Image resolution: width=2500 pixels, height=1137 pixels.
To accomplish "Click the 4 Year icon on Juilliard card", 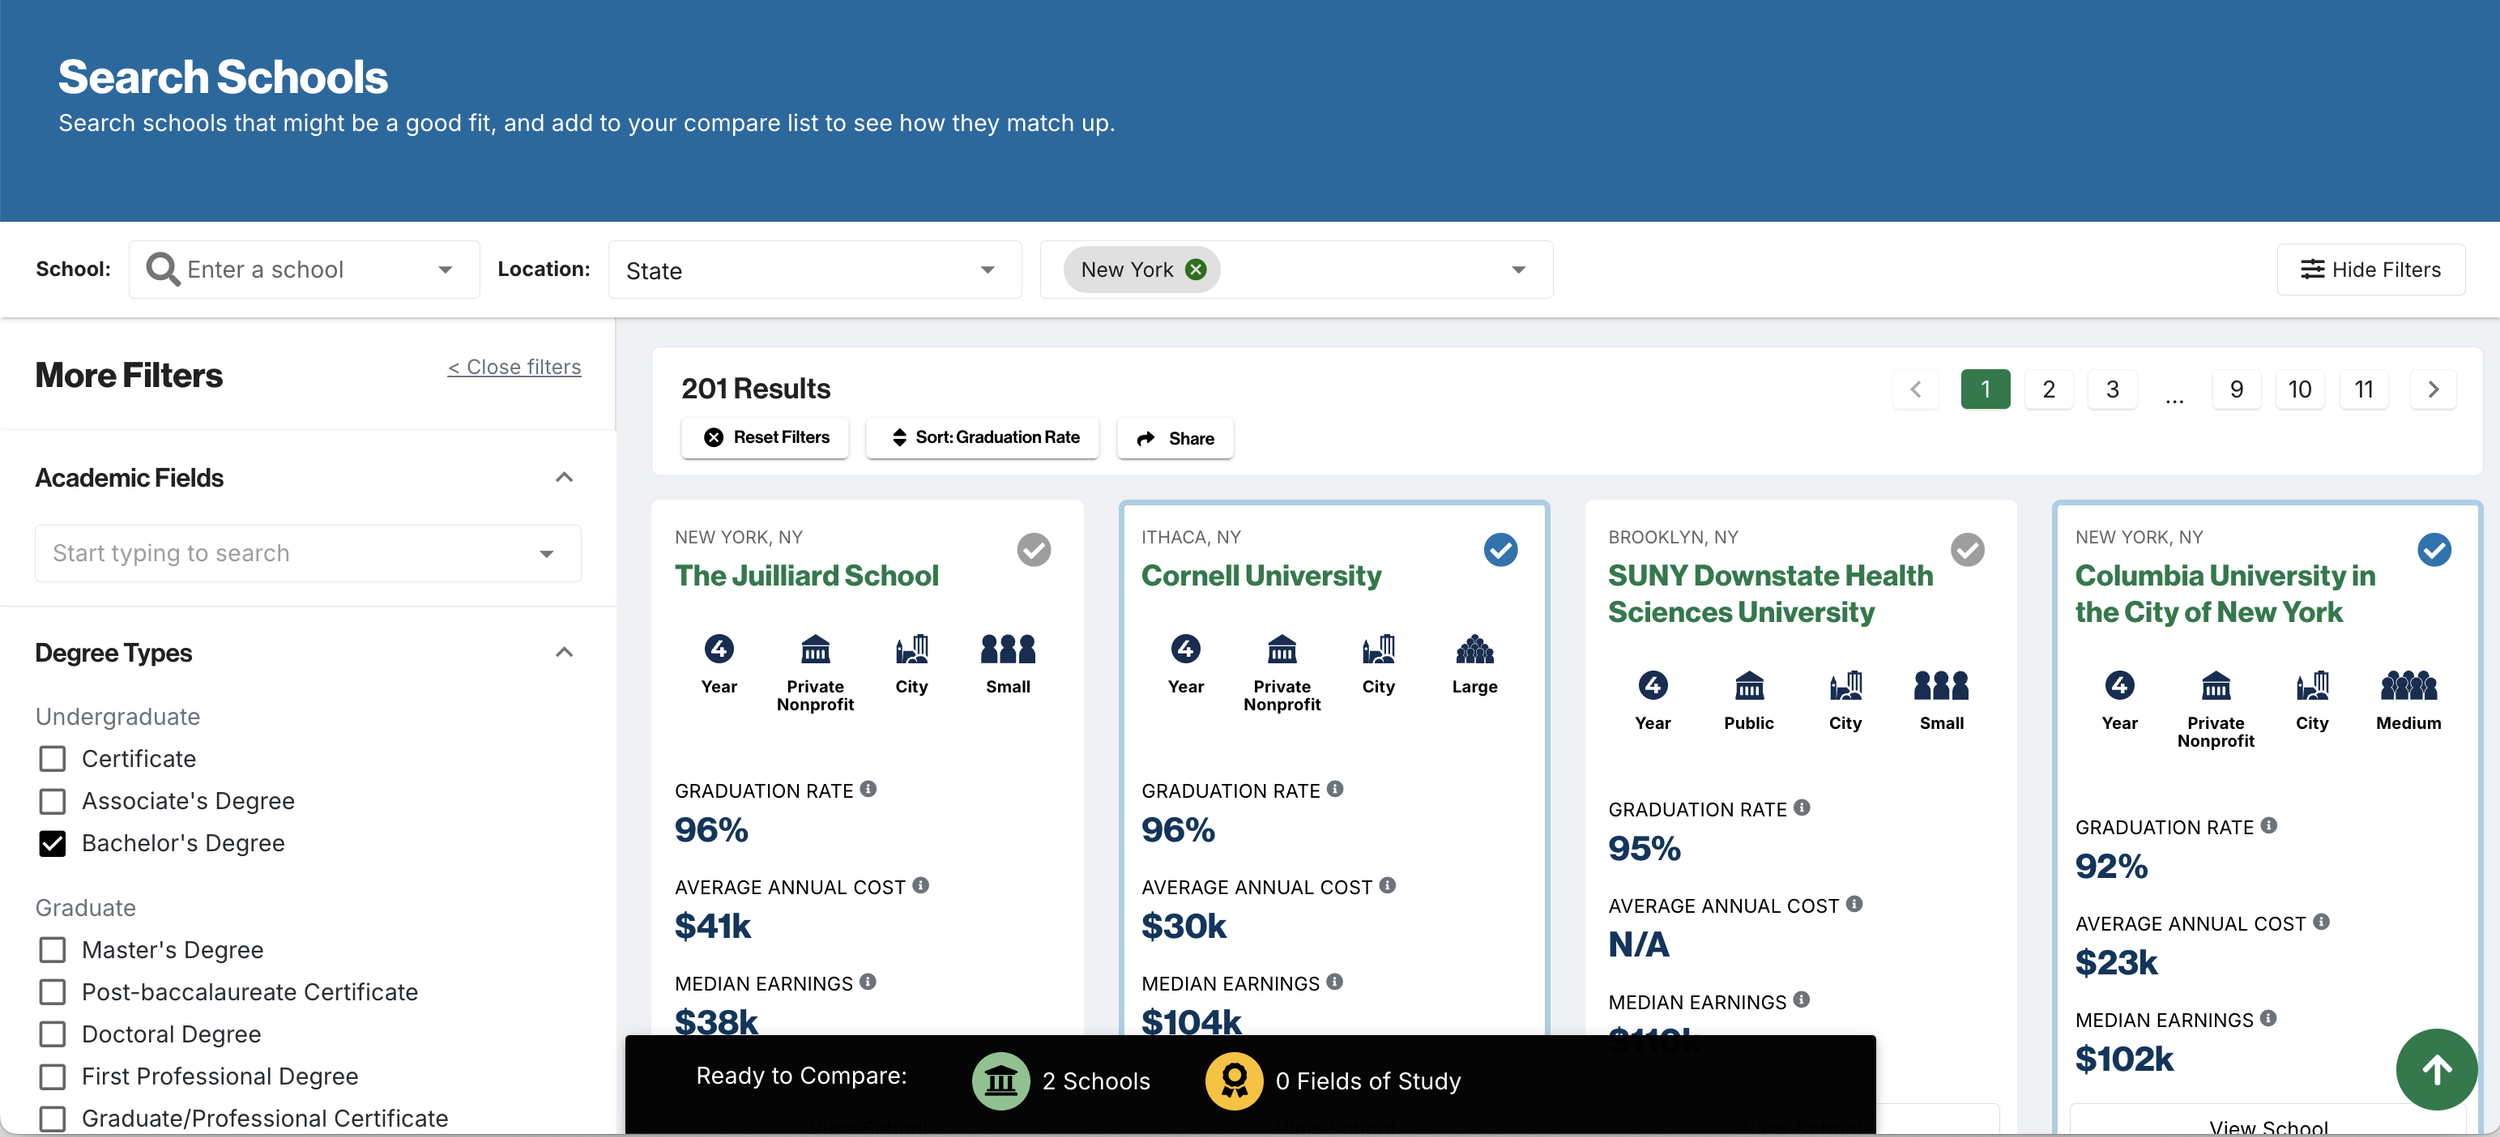I will coord(719,649).
